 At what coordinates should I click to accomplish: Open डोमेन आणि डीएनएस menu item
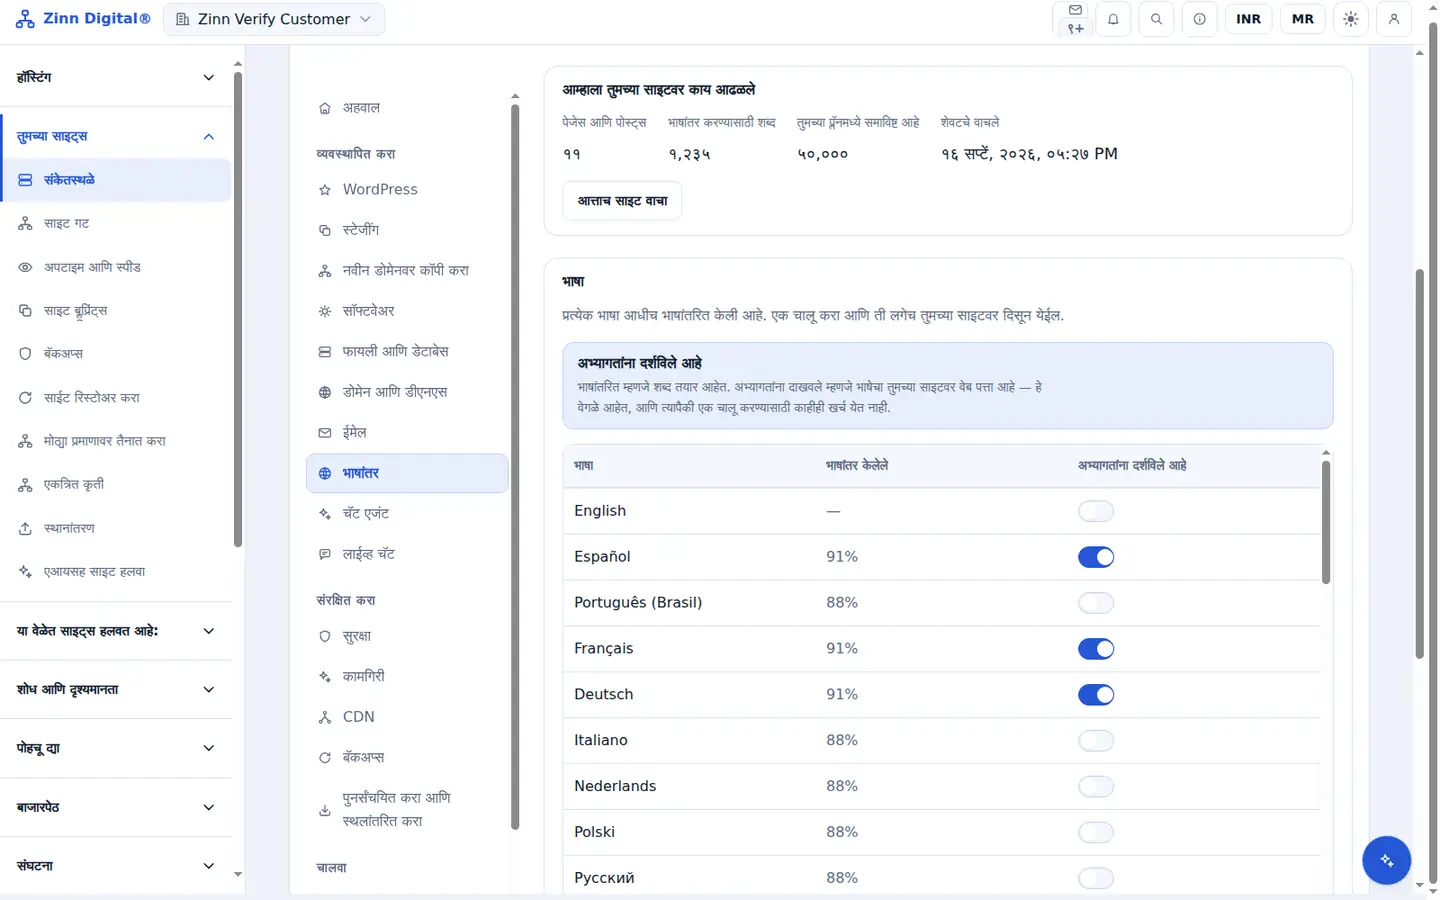407,392
